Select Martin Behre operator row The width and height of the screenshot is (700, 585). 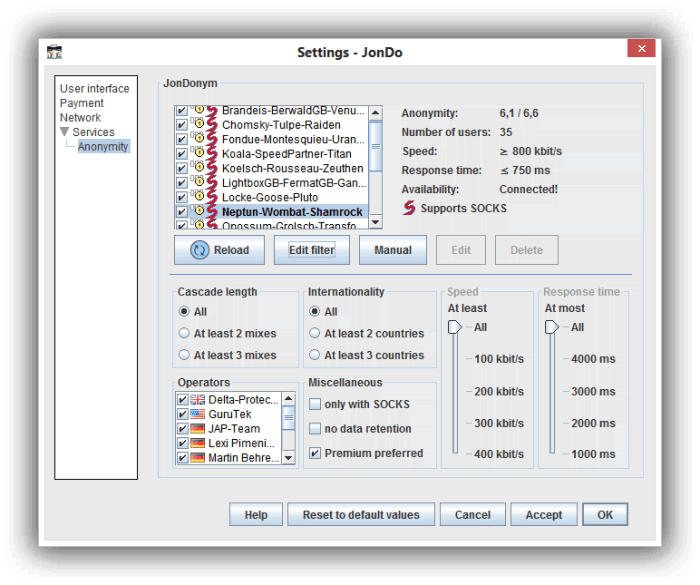(x=229, y=458)
